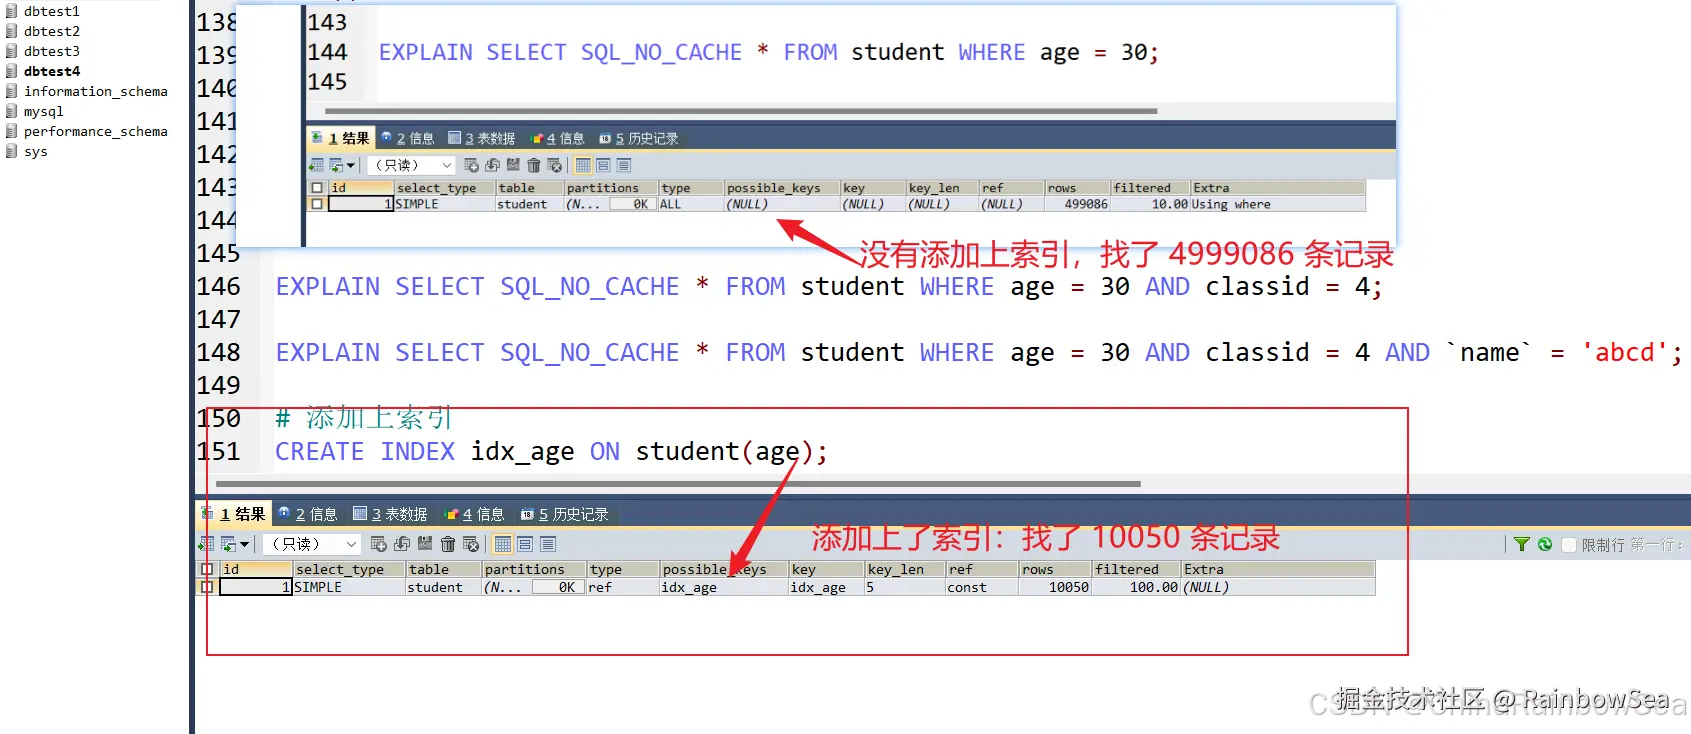Click copy-result export icon in upper toolbar
Image resolution: width=1691 pixels, height=734 pixels.
(x=336, y=165)
